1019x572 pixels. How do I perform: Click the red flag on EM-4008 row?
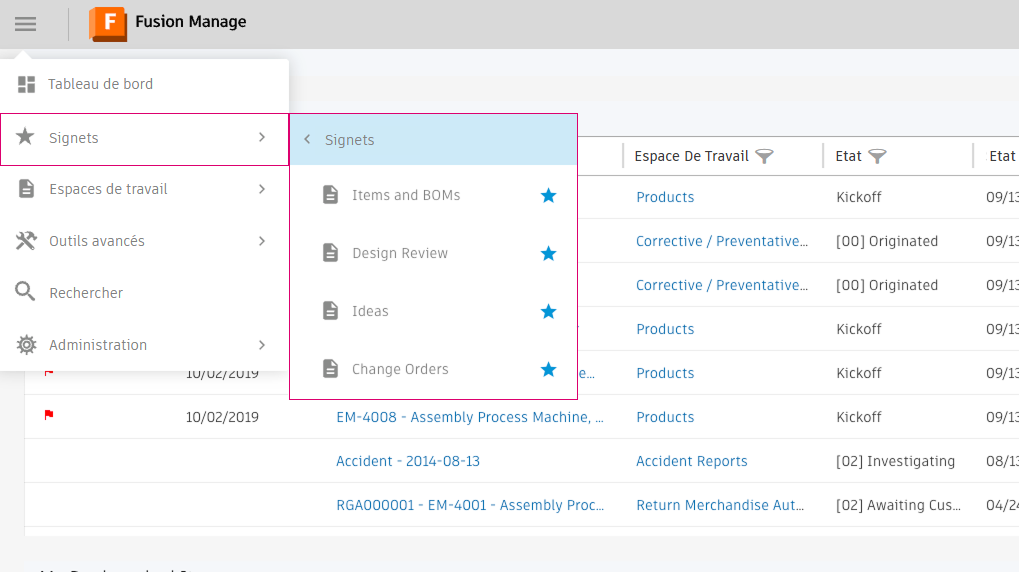pos(49,415)
